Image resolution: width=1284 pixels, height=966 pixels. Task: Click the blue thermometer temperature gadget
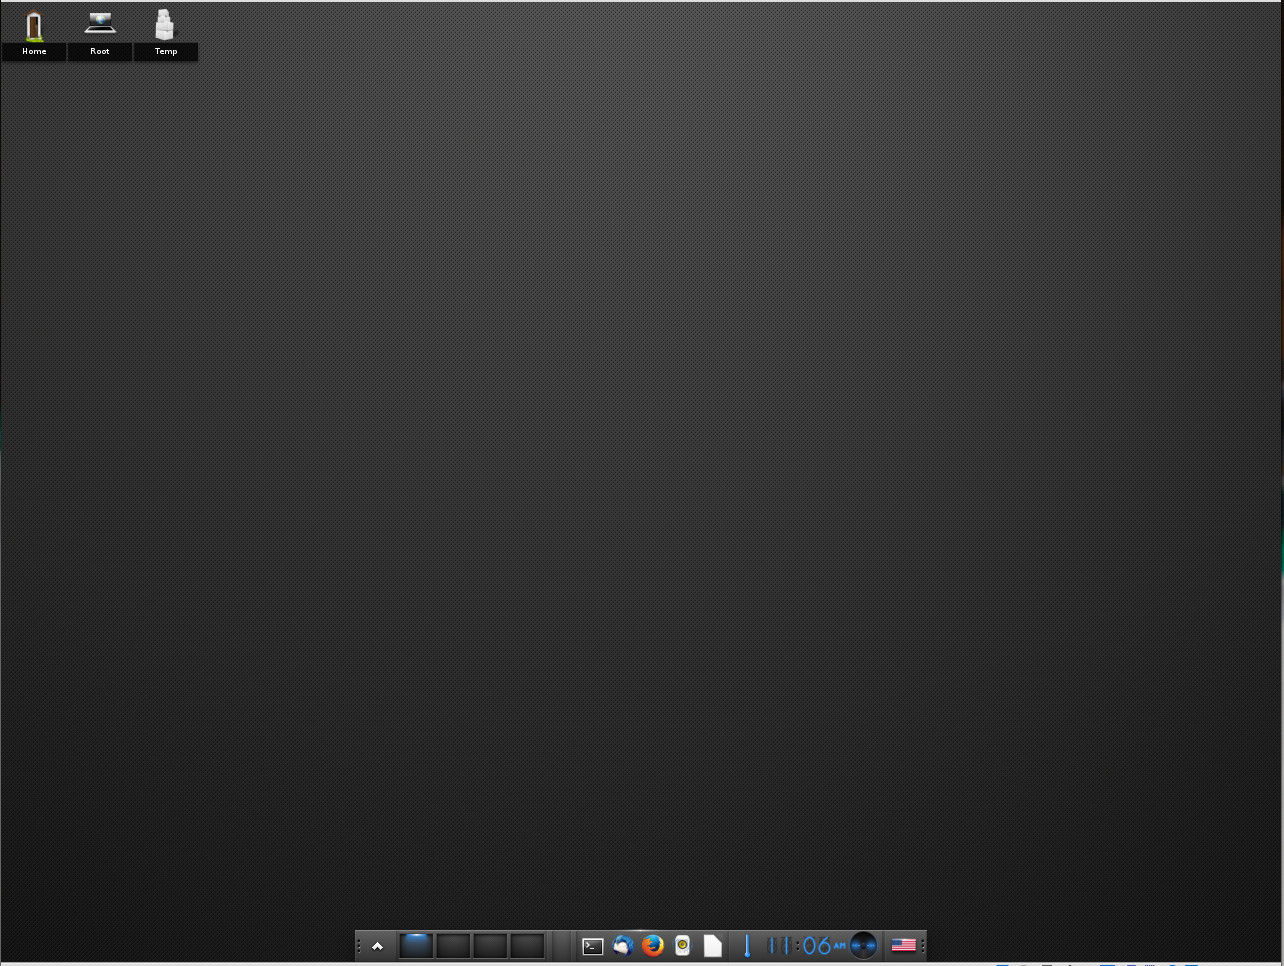[747, 945]
